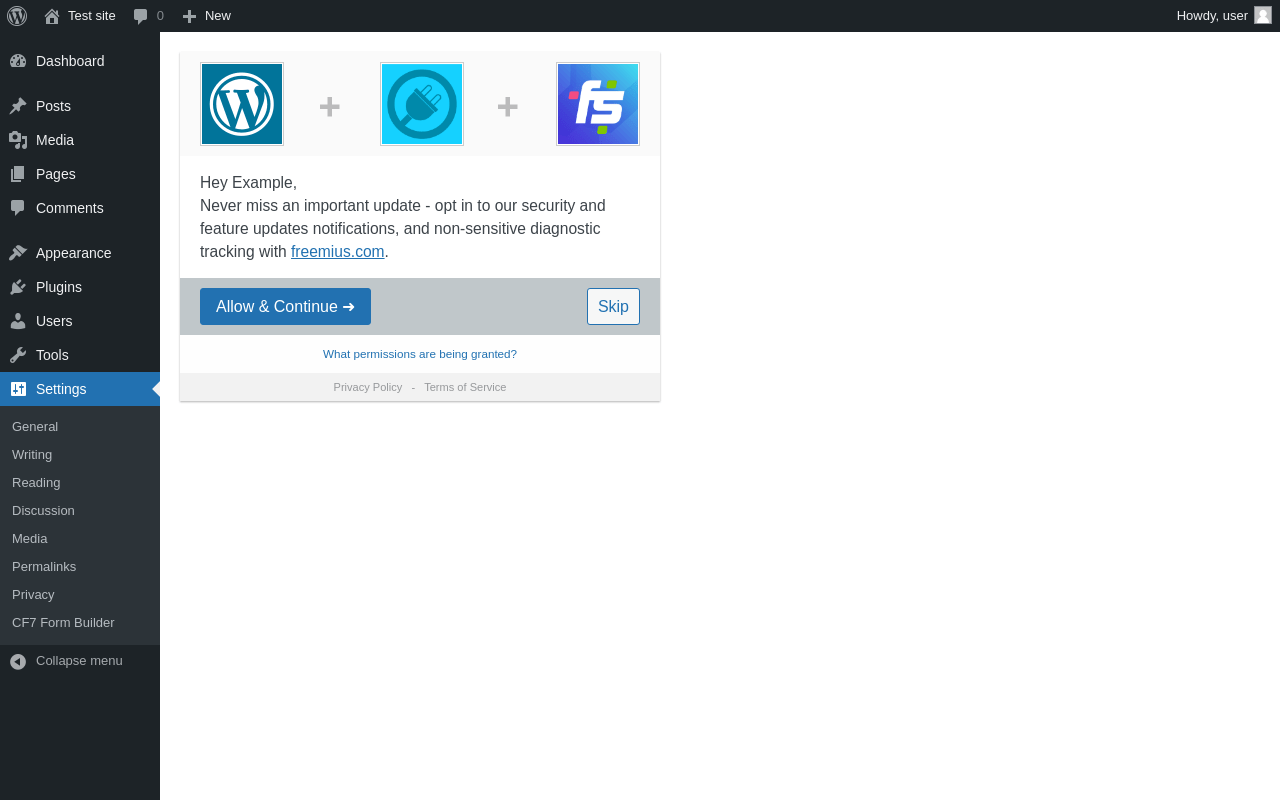Click the WordPress logo tile in opt-in box

(x=242, y=104)
